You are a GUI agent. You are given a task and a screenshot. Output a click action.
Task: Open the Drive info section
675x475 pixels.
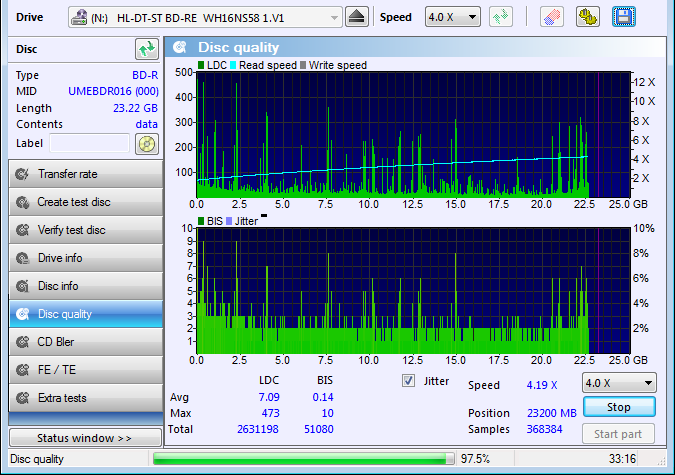(86, 258)
